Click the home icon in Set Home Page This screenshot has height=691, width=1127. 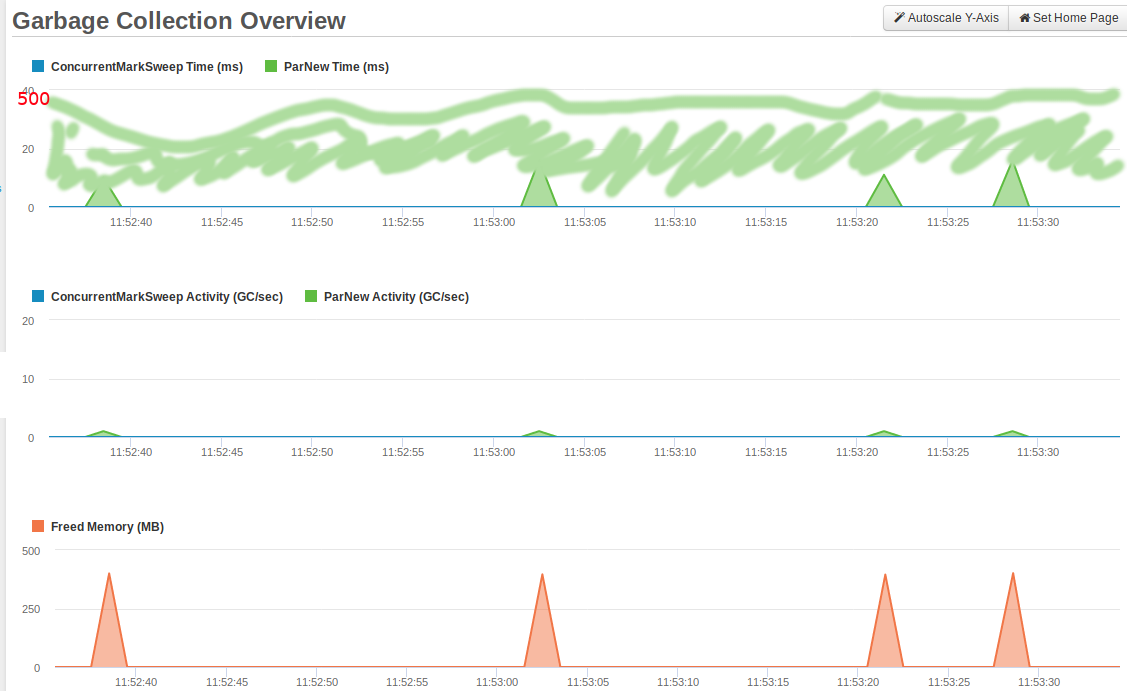pyautogui.click(x=1025, y=17)
